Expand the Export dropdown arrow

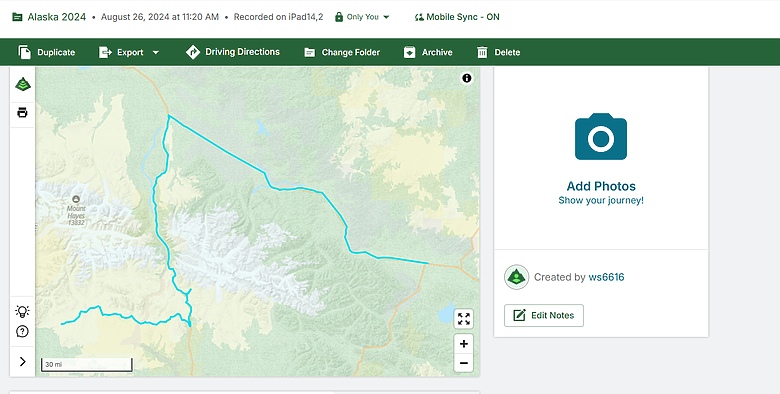click(x=155, y=52)
